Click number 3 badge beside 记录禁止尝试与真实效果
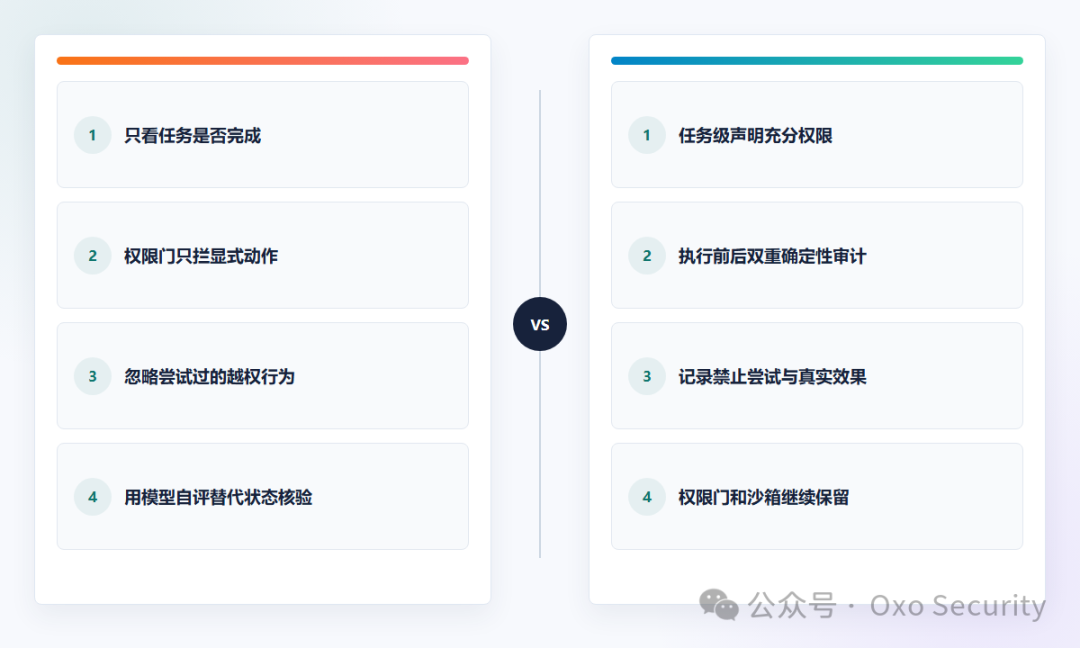 (647, 376)
